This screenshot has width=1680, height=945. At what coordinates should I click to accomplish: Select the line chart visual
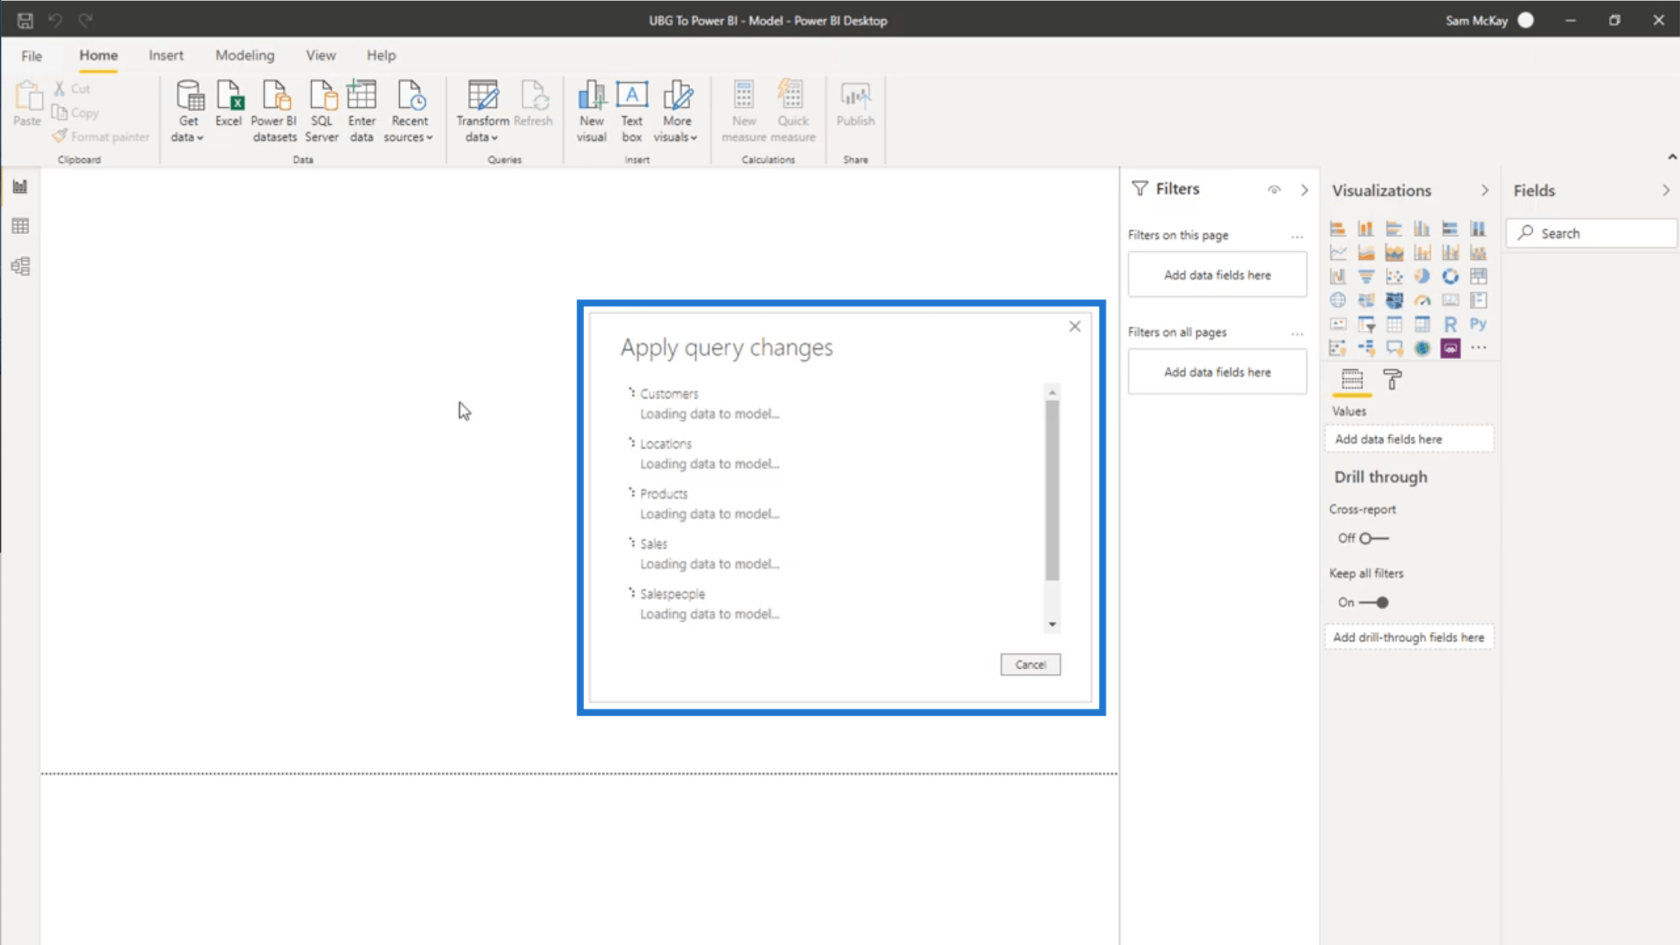(1337, 252)
